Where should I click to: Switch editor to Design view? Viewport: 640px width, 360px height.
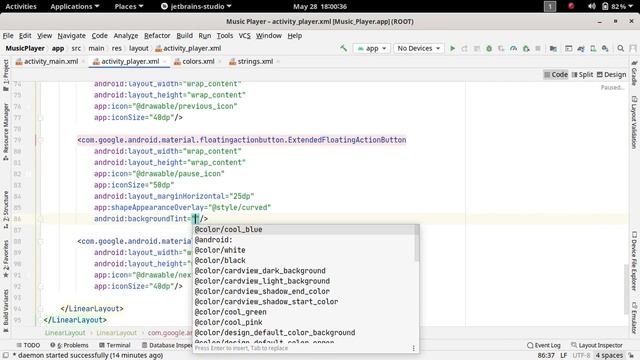[611, 74]
